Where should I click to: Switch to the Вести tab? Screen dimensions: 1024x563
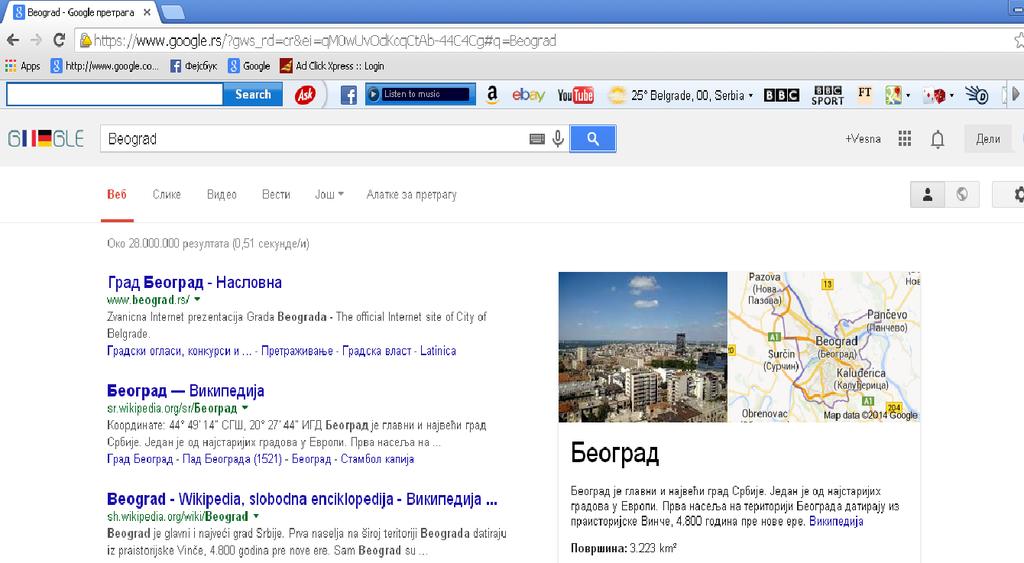276,195
